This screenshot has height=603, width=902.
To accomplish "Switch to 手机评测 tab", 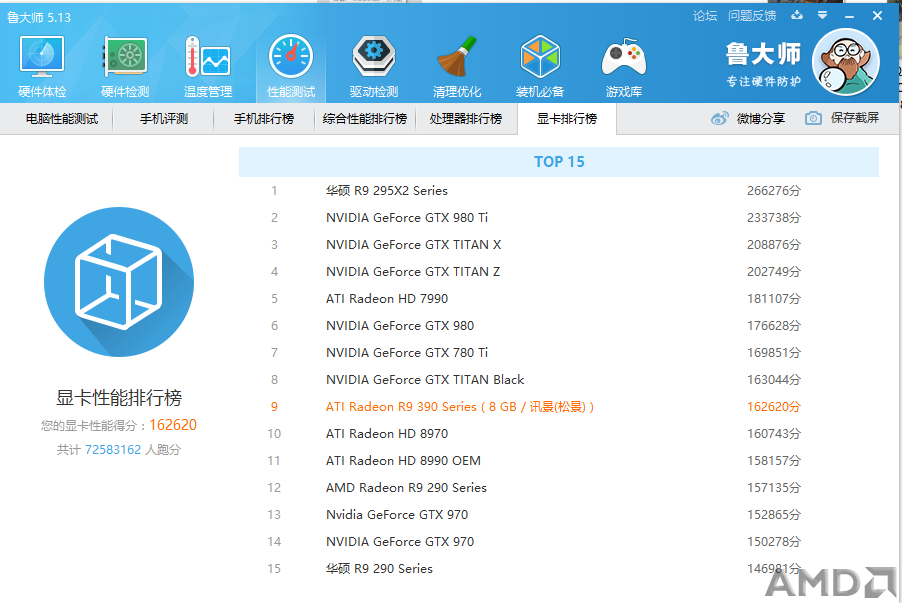I will coord(163,119).
